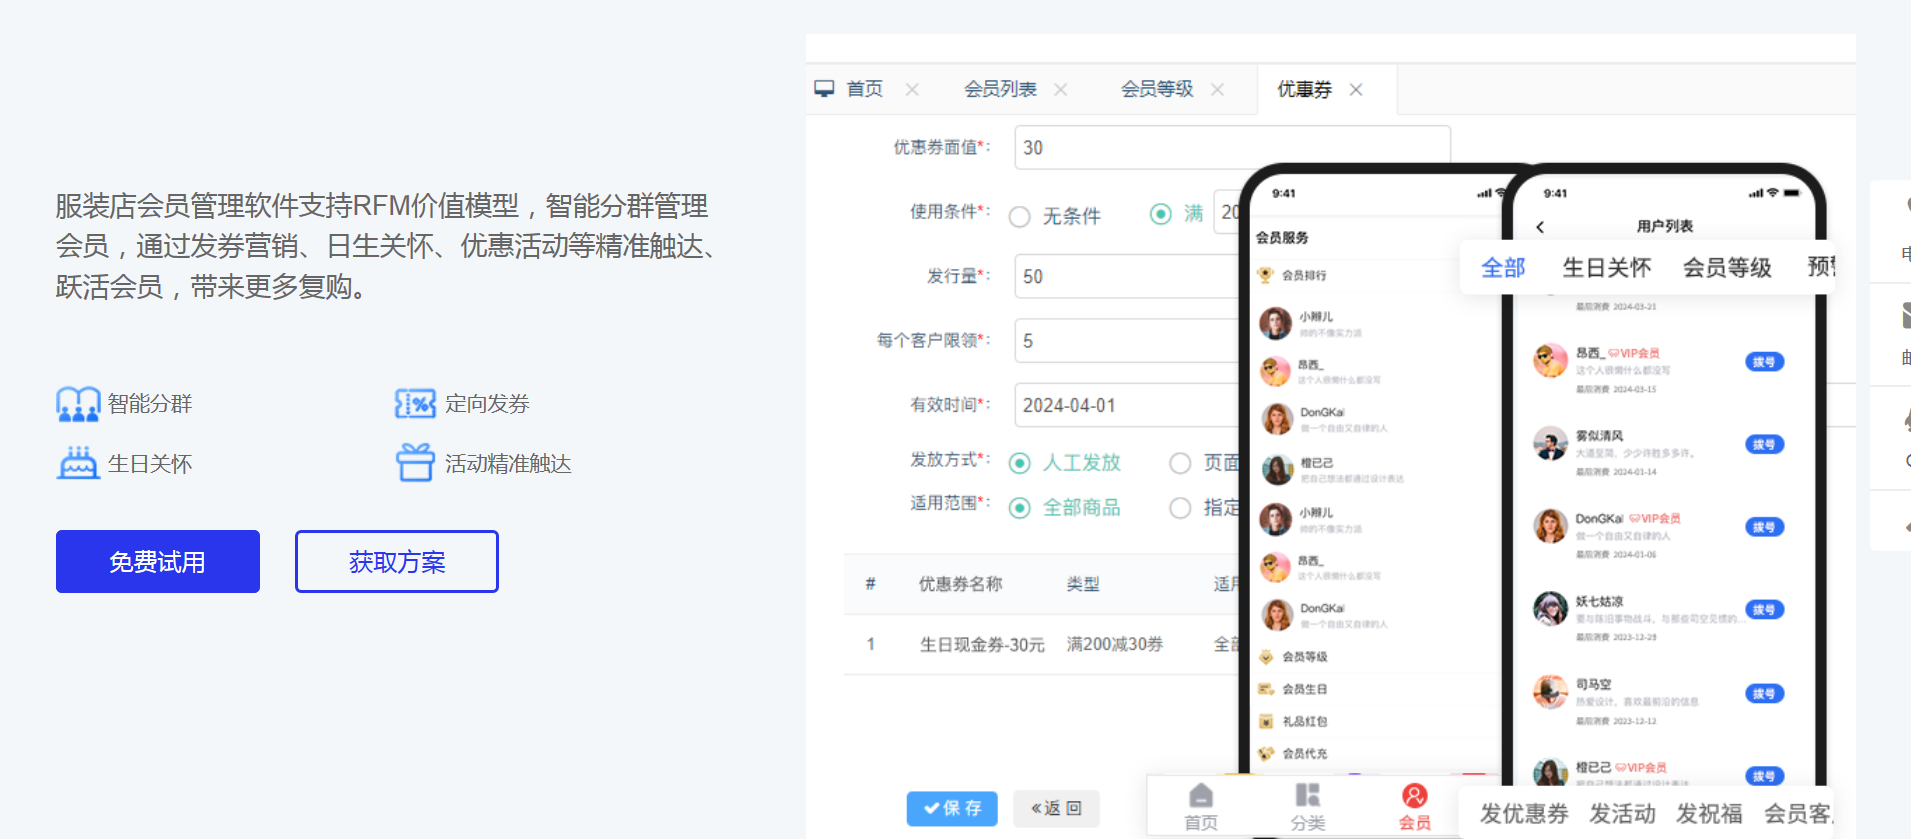Click the 免费试用 button
The image size is (1911, 839).
(x=158, y=562)
